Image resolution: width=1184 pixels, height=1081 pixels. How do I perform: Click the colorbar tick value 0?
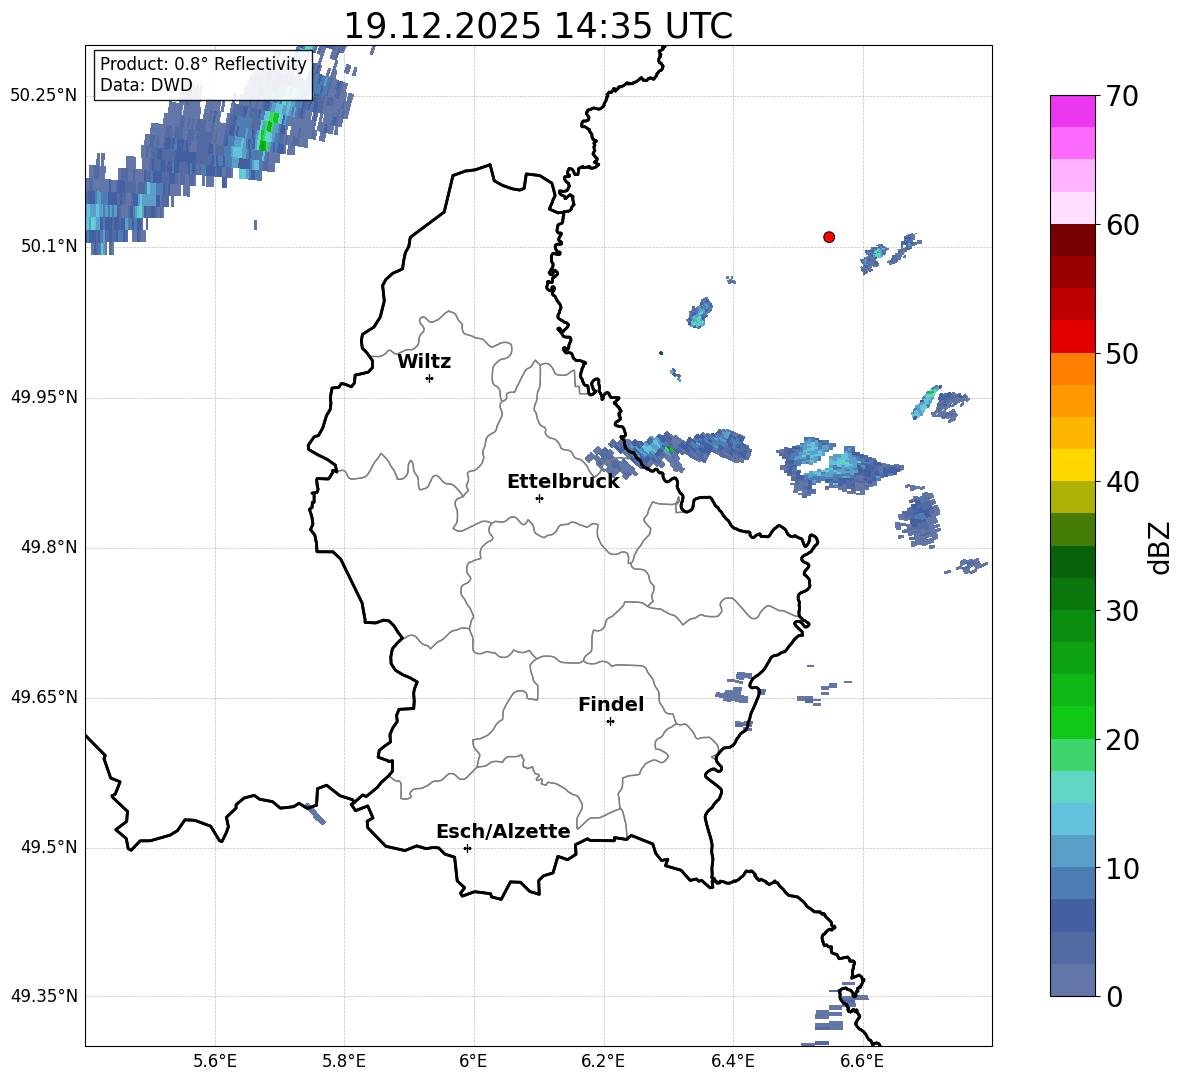[x=1114, y=996]
